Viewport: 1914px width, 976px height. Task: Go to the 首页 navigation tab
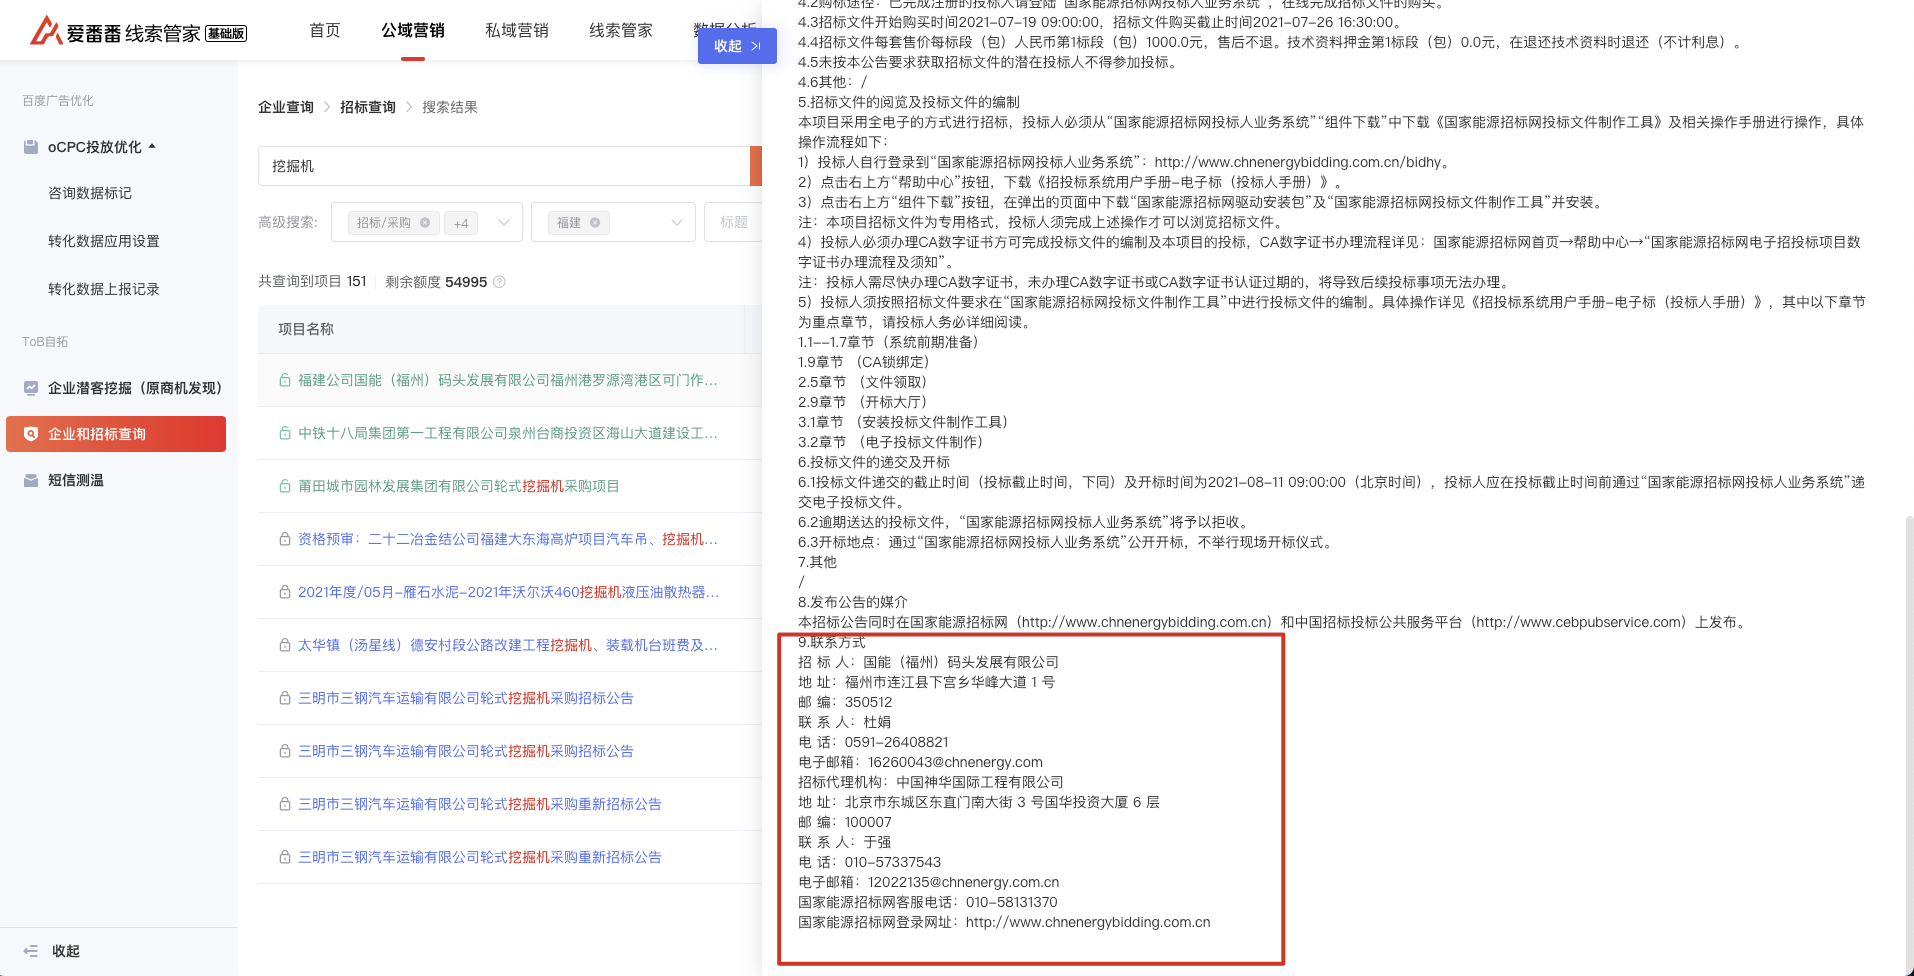pyautogui.click(x=325, y=31)
